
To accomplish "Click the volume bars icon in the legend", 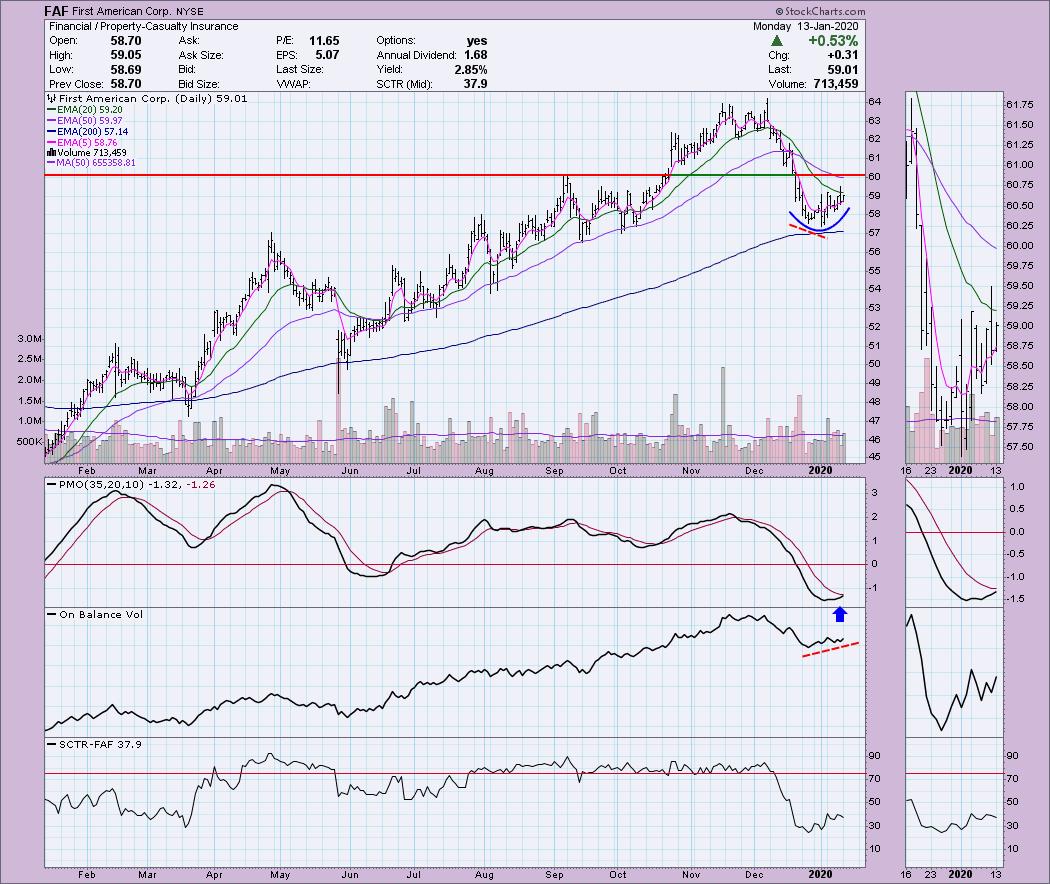I will 52,153.
